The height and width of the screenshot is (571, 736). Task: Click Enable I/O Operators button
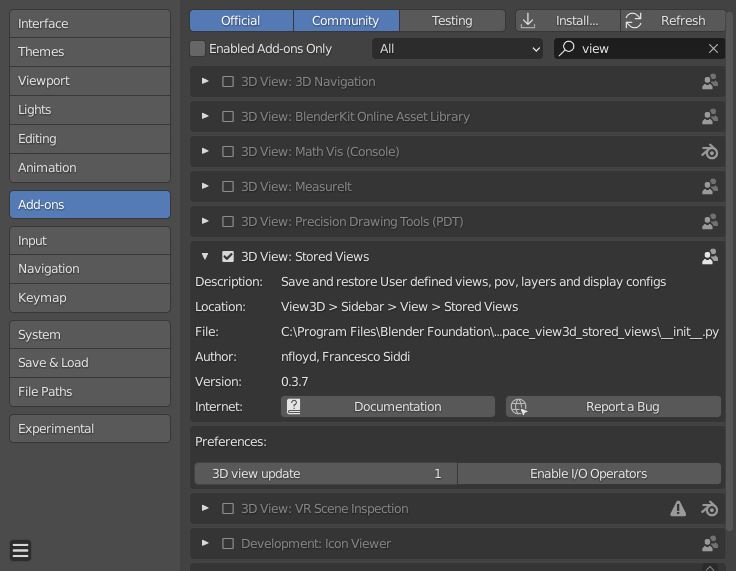[x=589, y=474]
